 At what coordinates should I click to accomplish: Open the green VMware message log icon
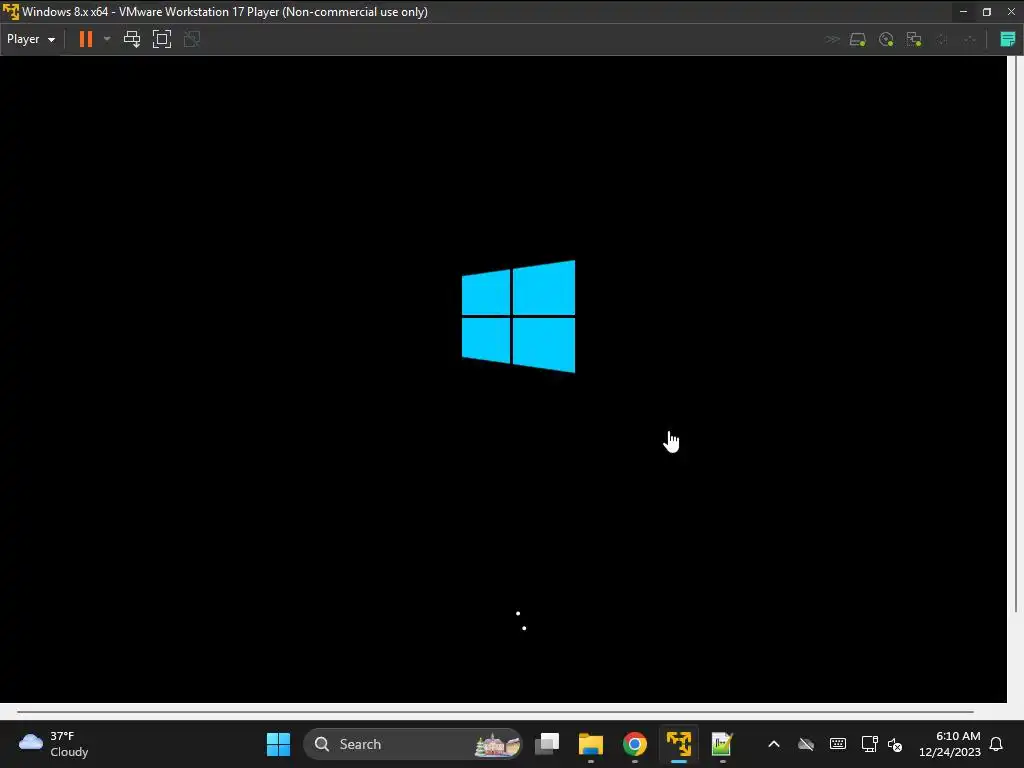pos(1008,39)
